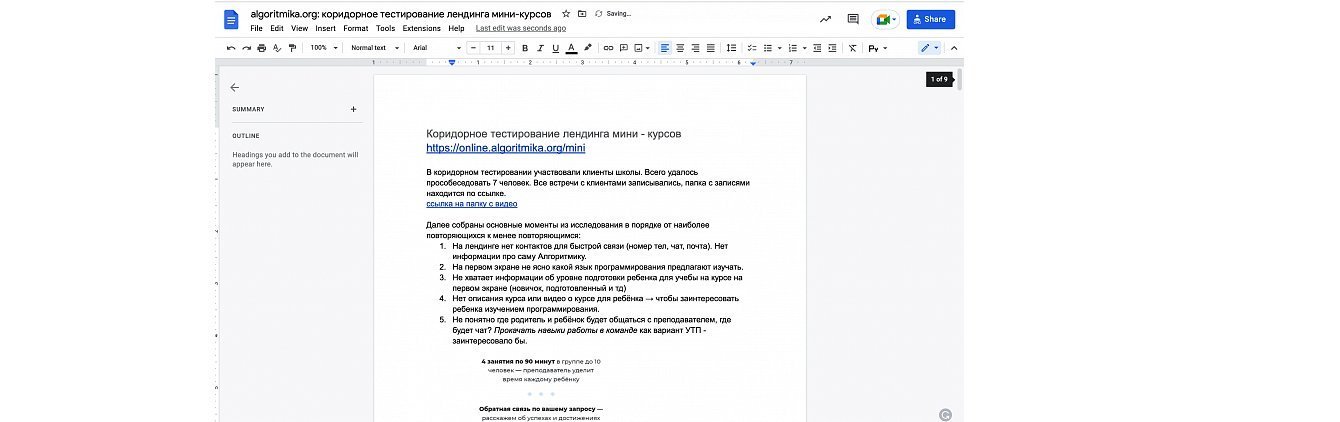Open the input tools dropdown
The width and height of the screenshot is (1340, 422).
tap(877, 48)
